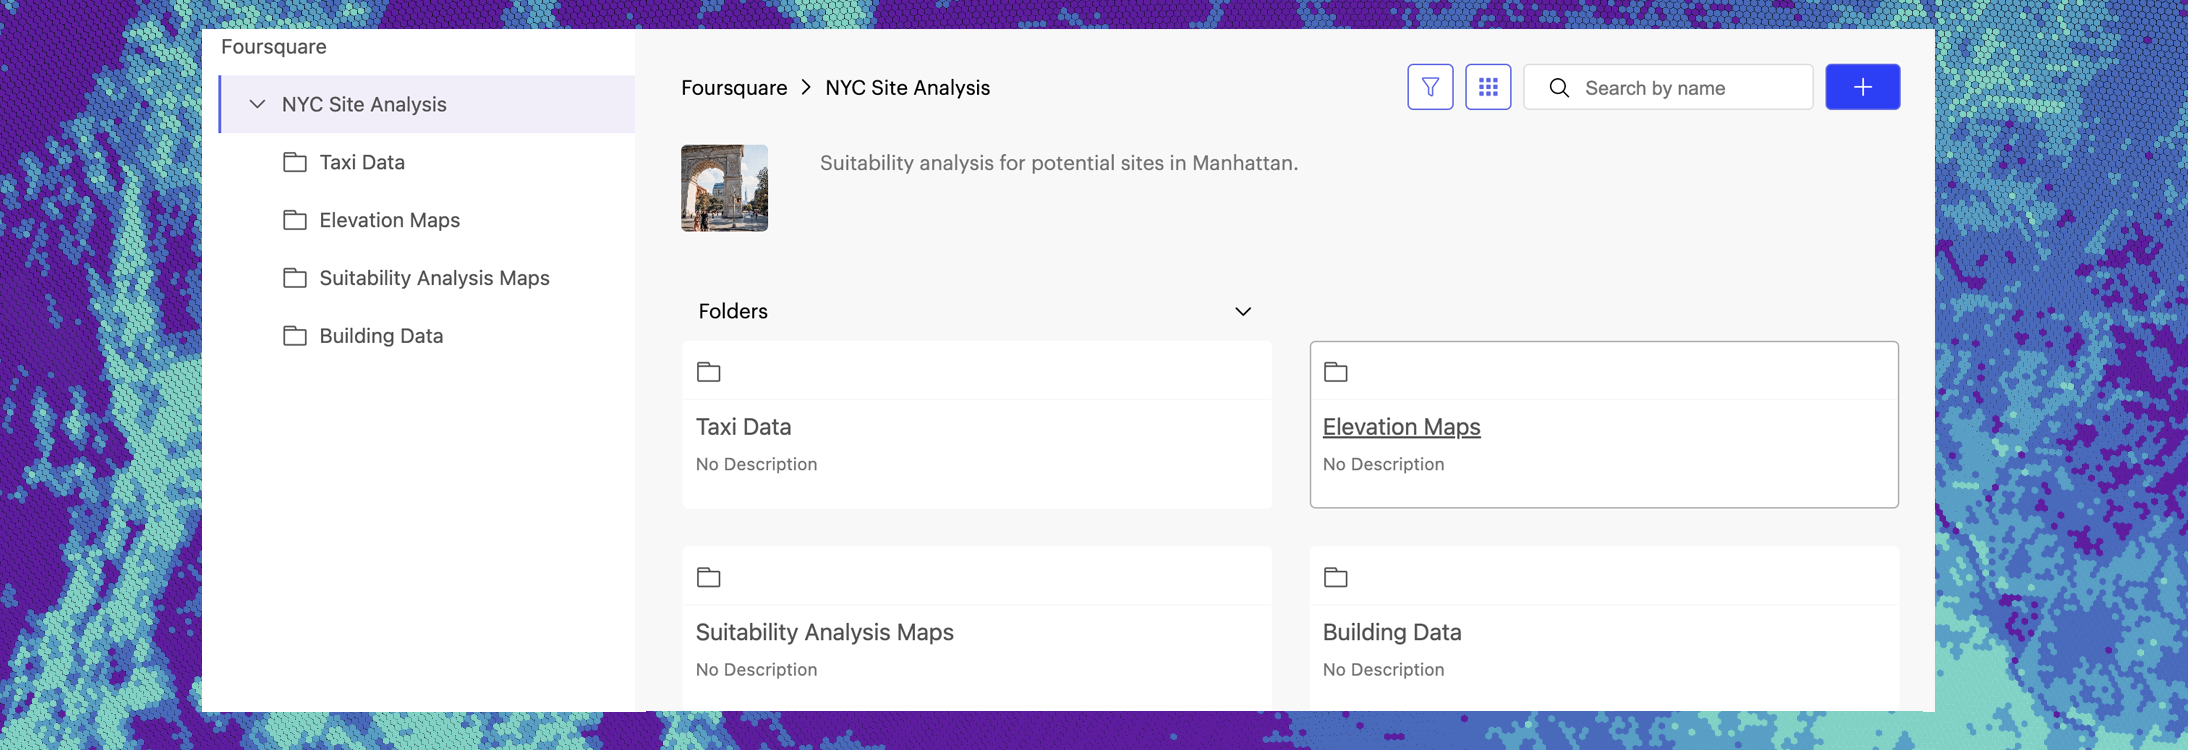Click folder icon beside sidebar Taxi Data
2188x750 pixels.
tap(295, 162)
